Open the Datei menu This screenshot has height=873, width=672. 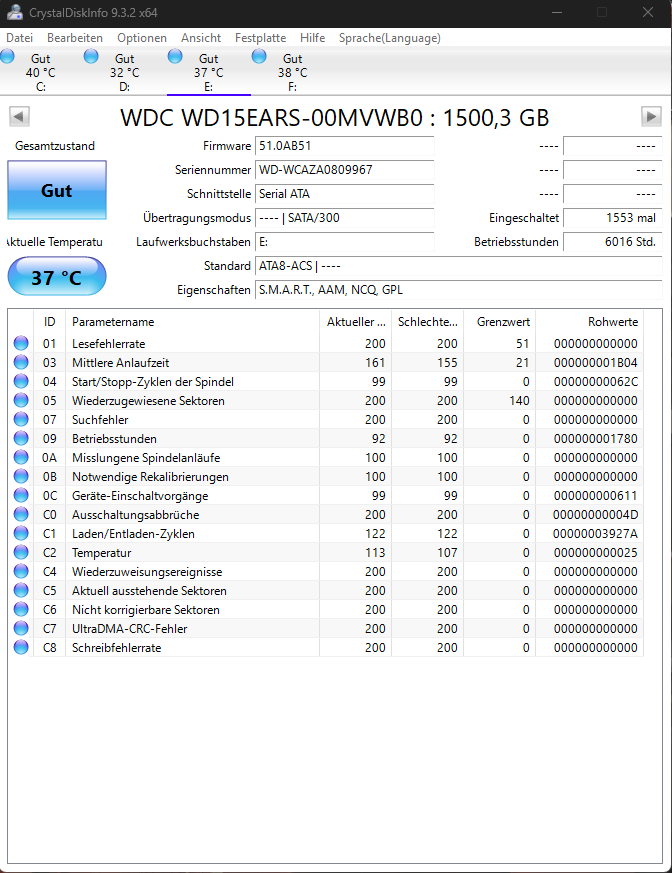click(19, 38)
